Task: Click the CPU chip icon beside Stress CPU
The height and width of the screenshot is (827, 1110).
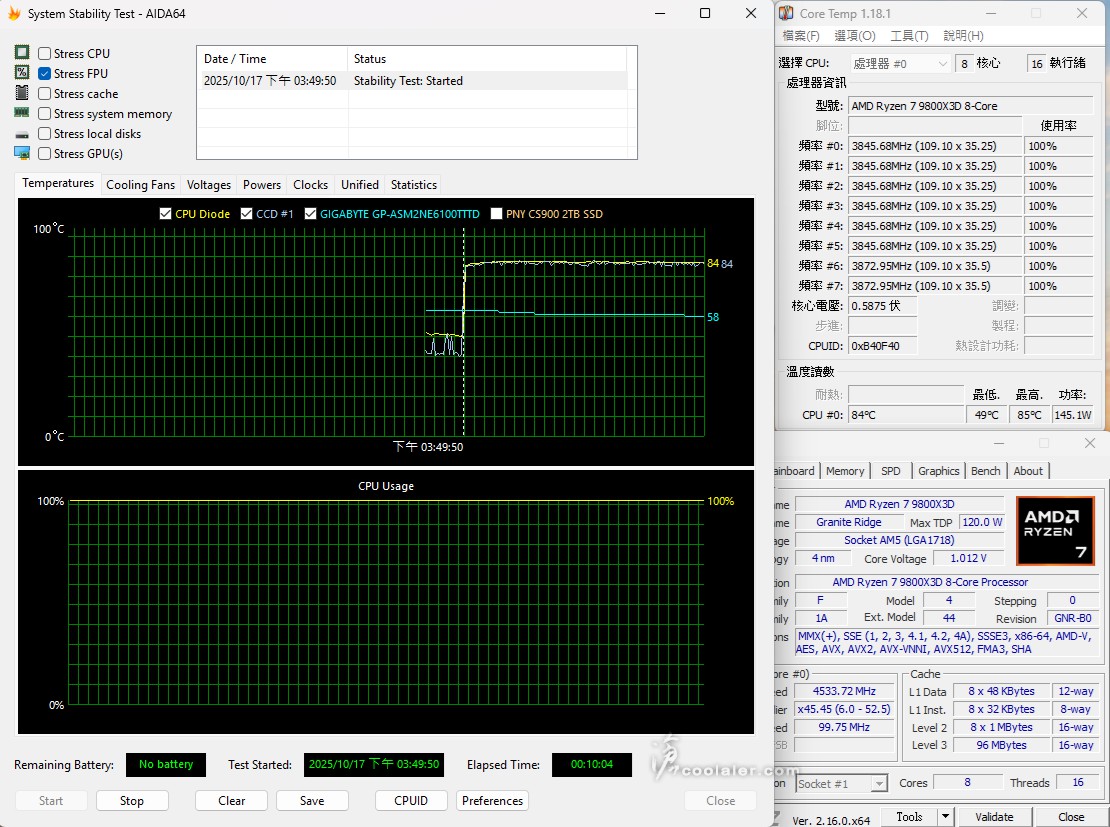Action: pyautogui.click(x=22, y=53)
